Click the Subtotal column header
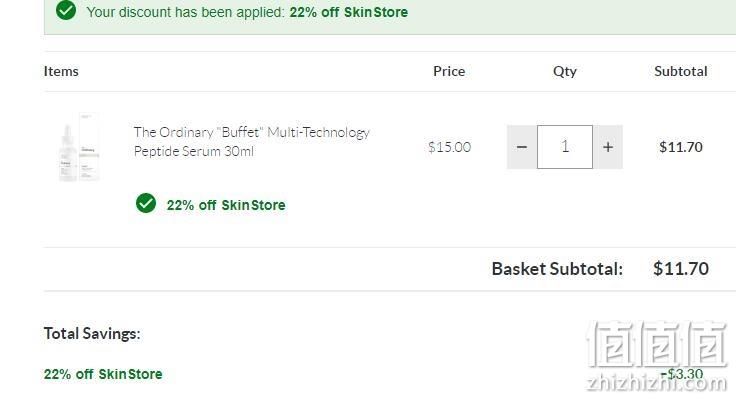The height and width of the screenshot is (400, 736). 681,71
